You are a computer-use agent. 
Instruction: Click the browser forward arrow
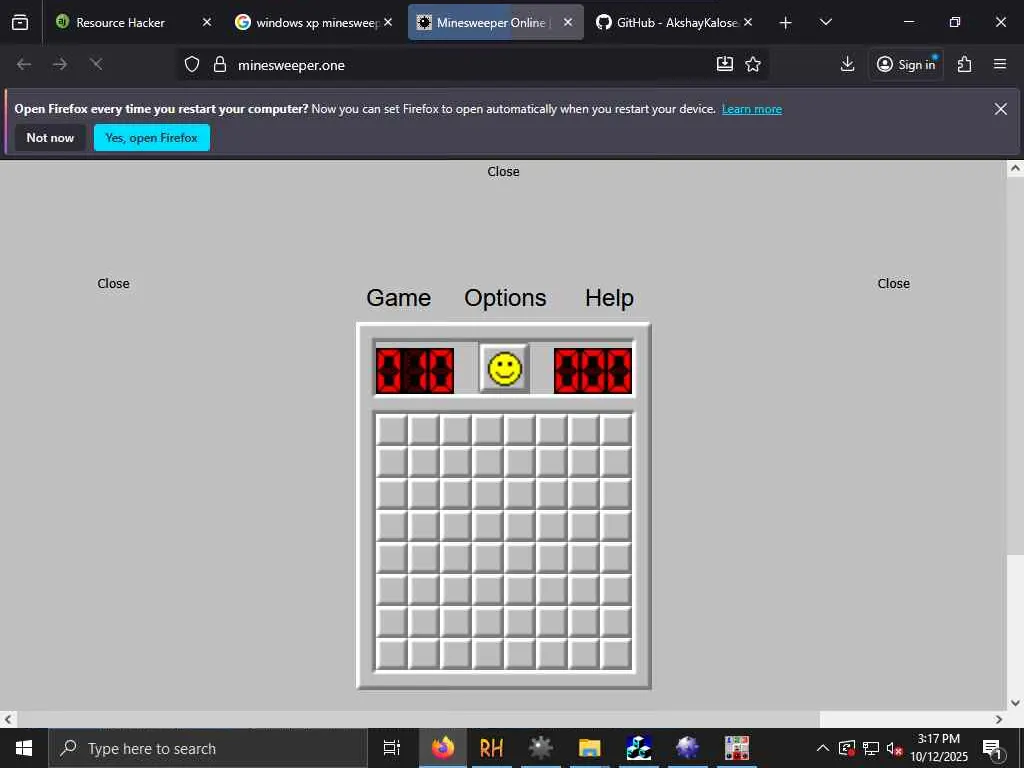pos(60,64)
